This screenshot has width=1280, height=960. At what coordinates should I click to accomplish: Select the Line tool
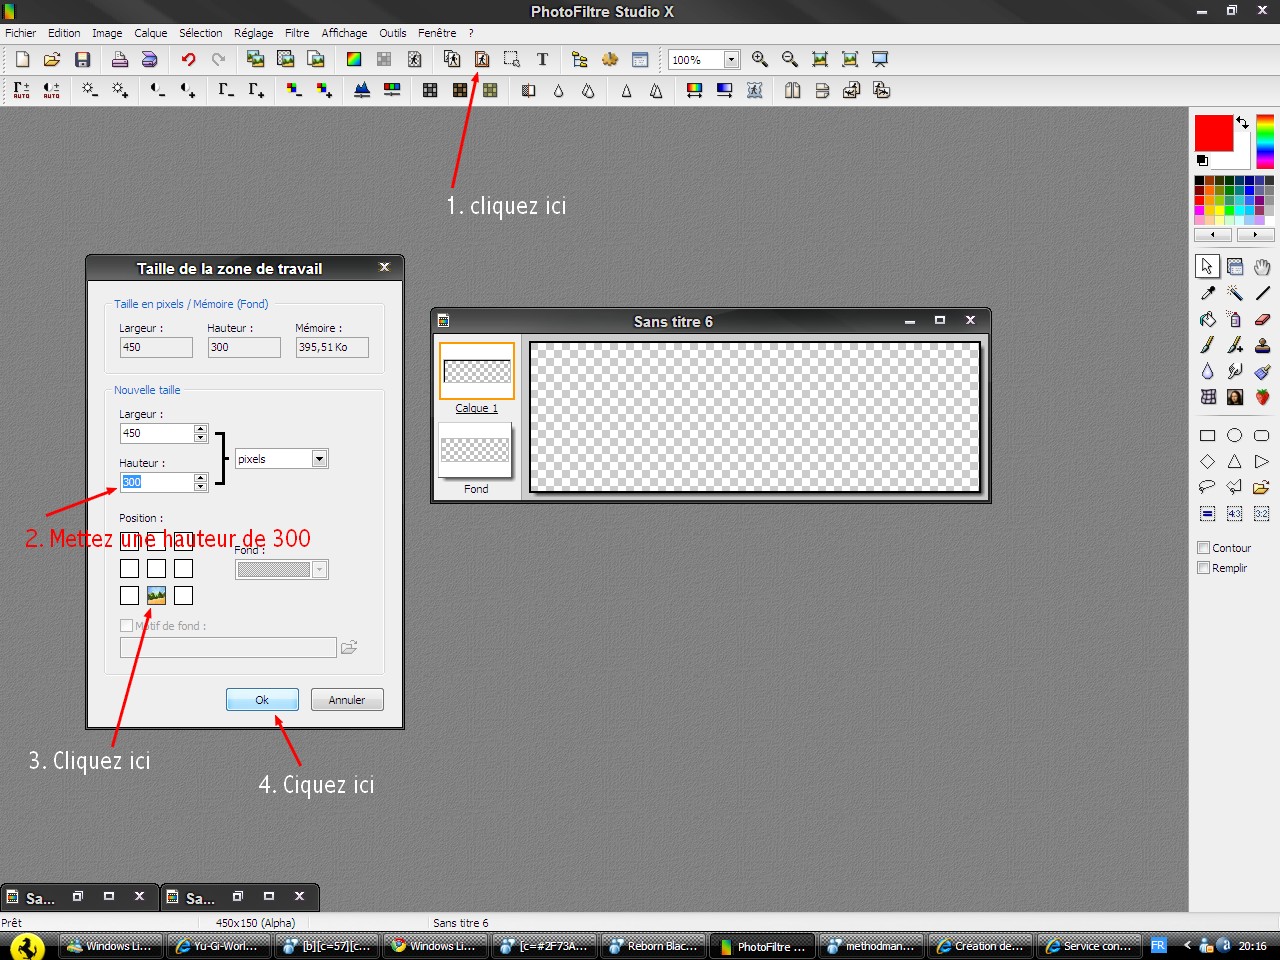1262,293
